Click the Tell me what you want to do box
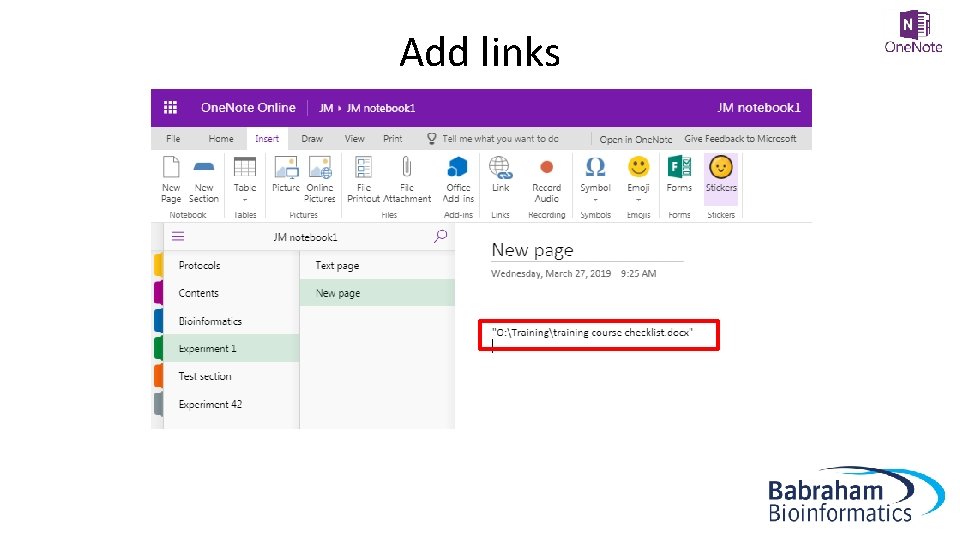Screen dimensions: 960x540 point(493,139)
